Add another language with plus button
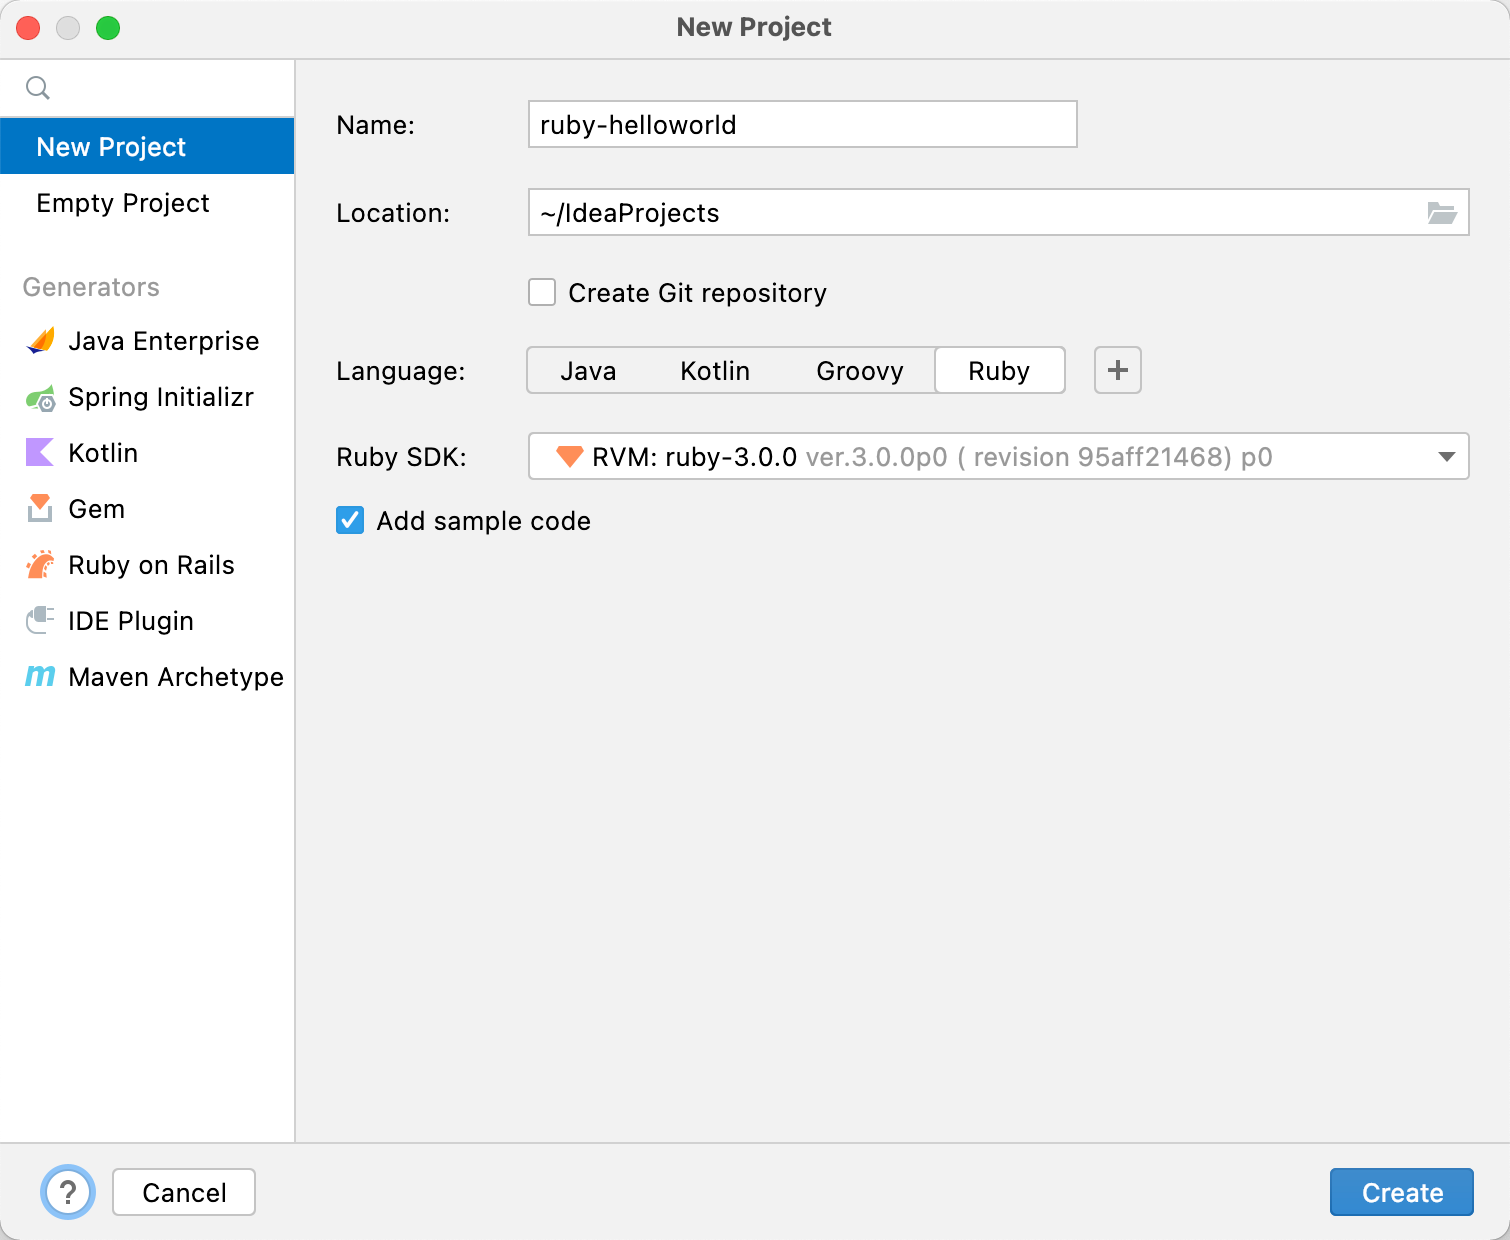1510x1240 pixels. [x=1118, y=370]
